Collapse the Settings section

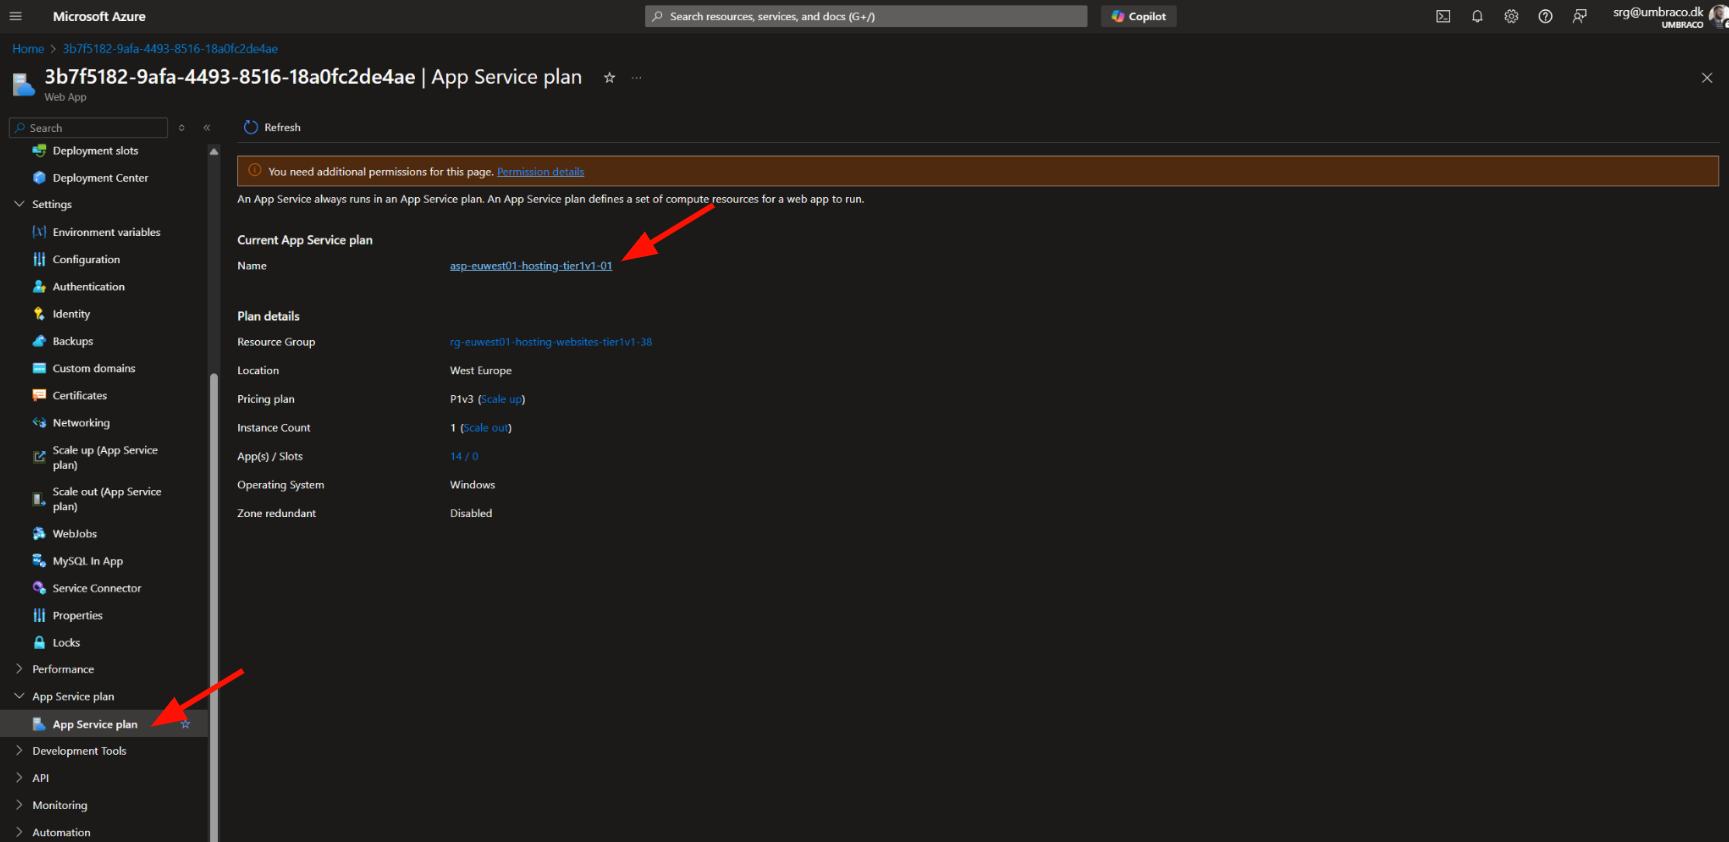[x=19, y=204]
